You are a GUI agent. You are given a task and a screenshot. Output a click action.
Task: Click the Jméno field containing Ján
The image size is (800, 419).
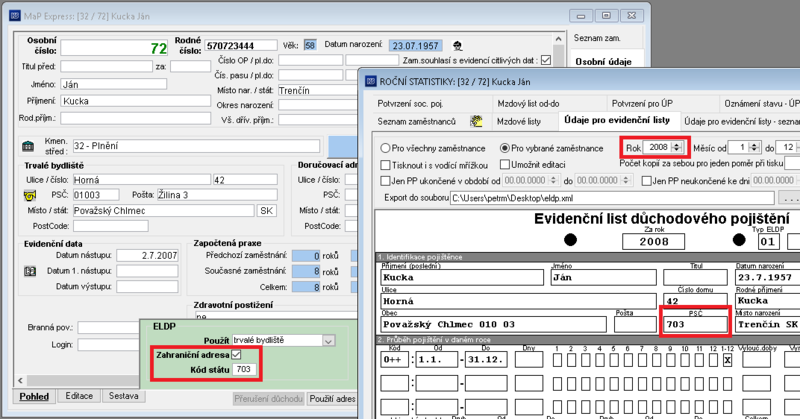pyautogui.click(x=113, y=84)
